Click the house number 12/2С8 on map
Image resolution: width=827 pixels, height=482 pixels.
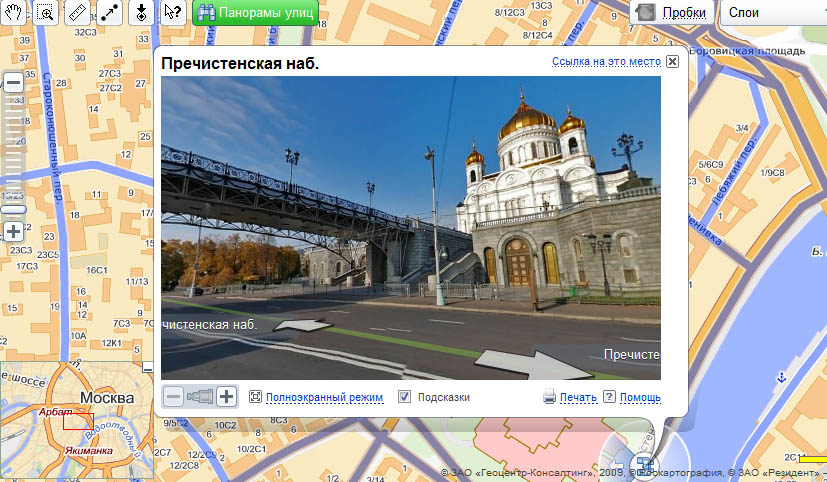click(184, 466)
